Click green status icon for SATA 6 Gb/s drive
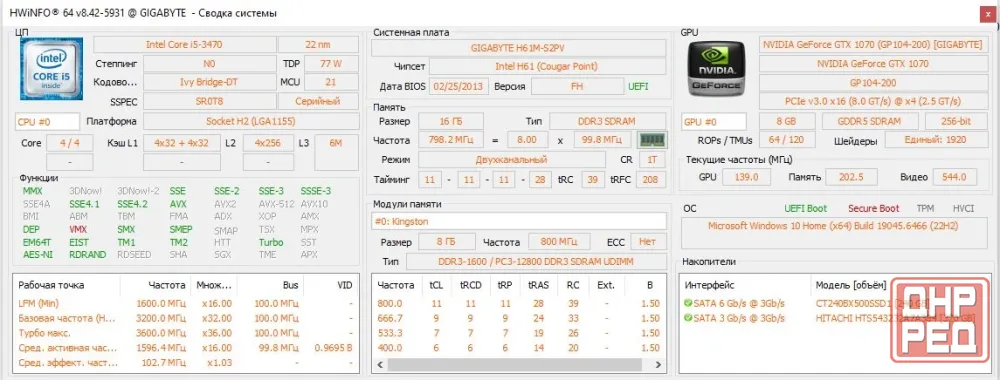 click(688, 303)
